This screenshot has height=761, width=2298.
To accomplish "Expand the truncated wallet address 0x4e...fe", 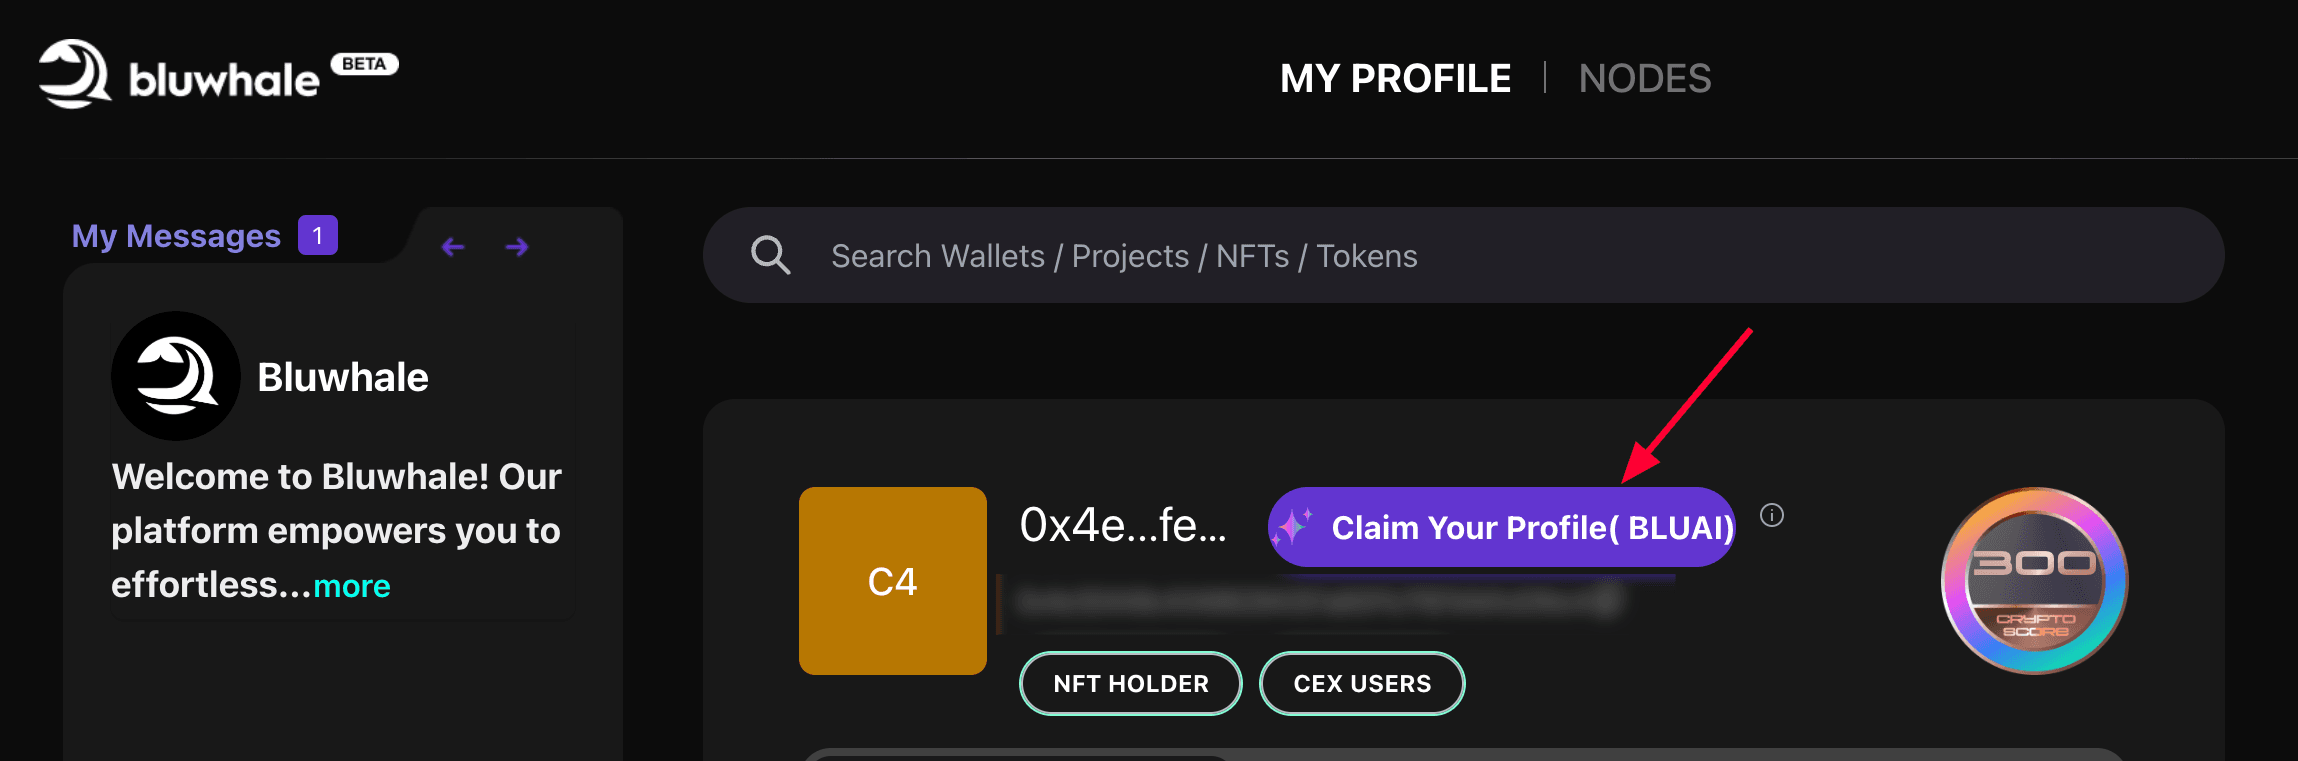I will pyautogui.click(x=1122, y=524).
